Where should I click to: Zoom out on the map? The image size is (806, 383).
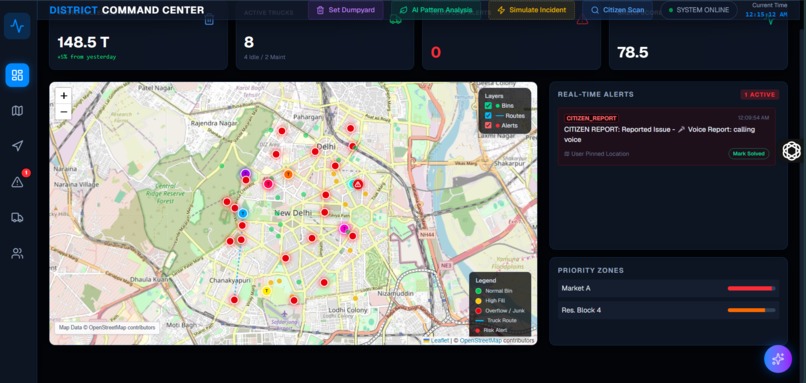[x=63, y=111]
